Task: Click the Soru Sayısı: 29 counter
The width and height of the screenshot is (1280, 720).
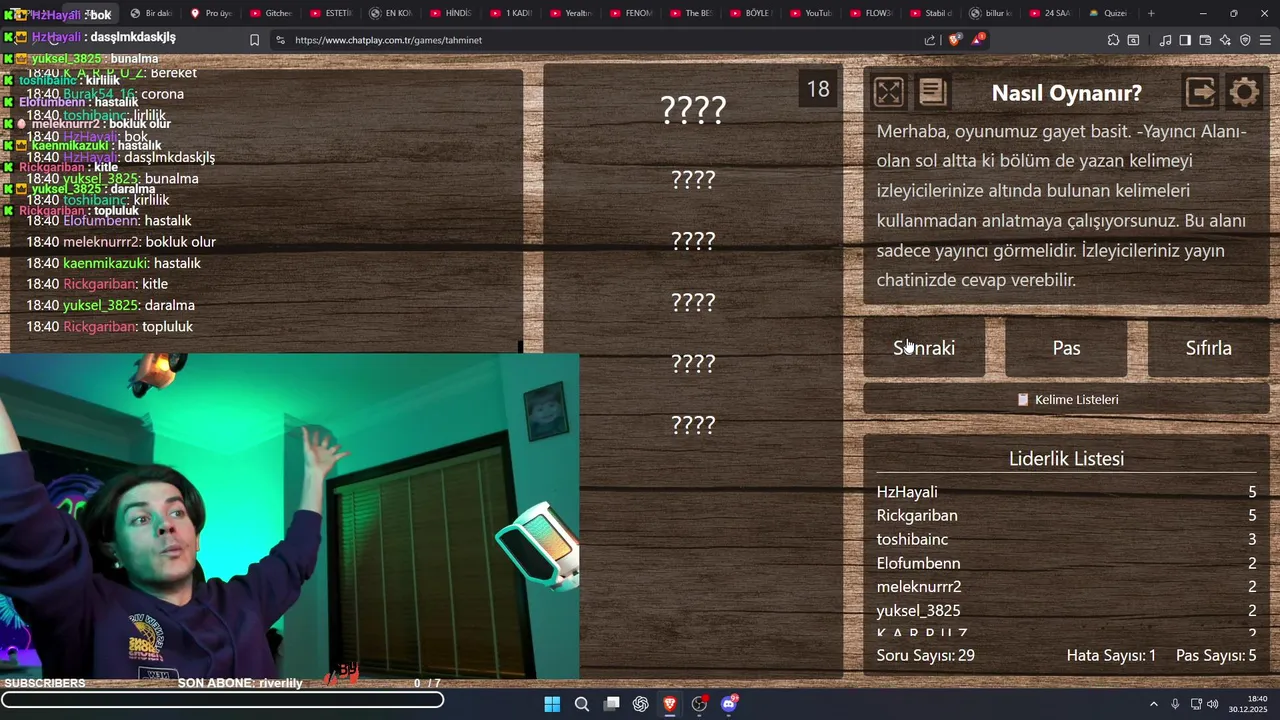Action: [x=926, y=655]
